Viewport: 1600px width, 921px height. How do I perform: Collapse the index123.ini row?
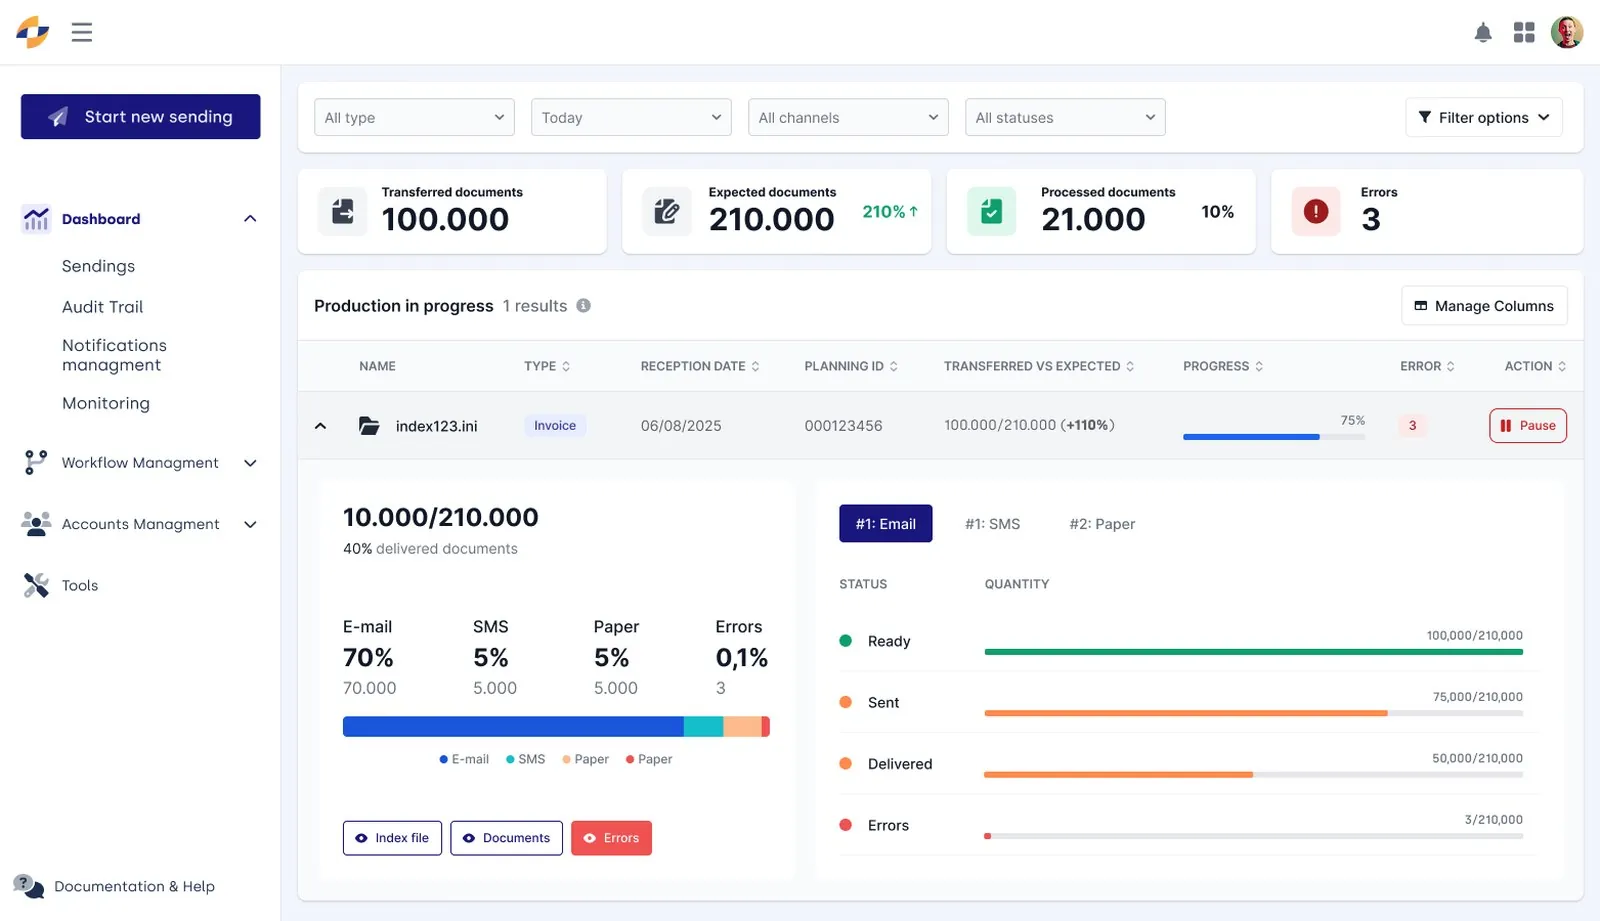pos(320,426)
